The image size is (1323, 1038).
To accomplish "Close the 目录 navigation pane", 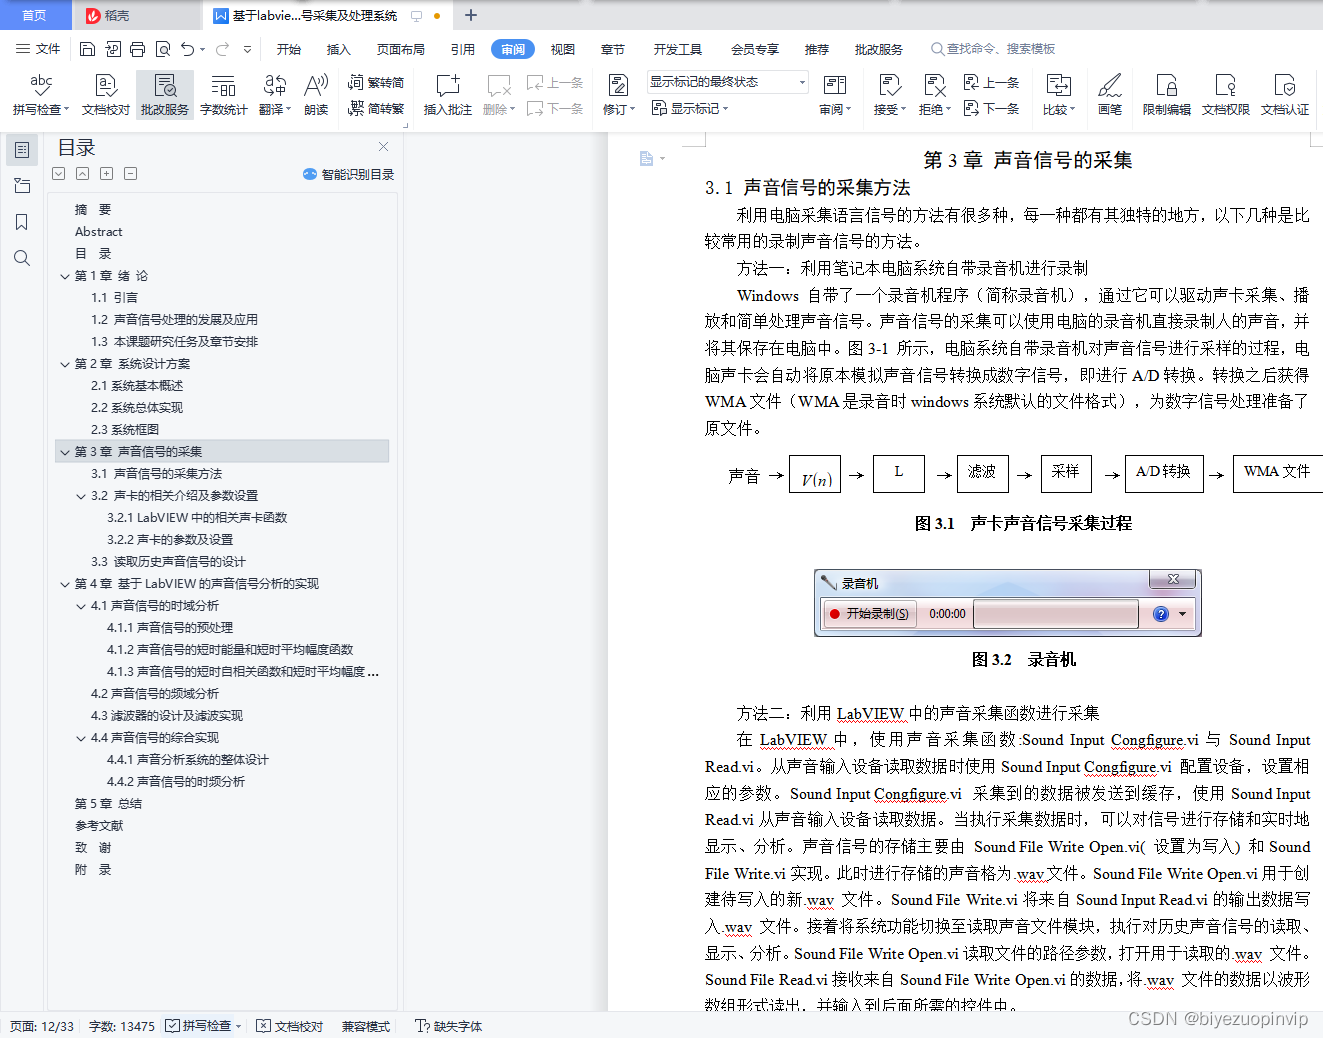I will (x=383, y=147).
